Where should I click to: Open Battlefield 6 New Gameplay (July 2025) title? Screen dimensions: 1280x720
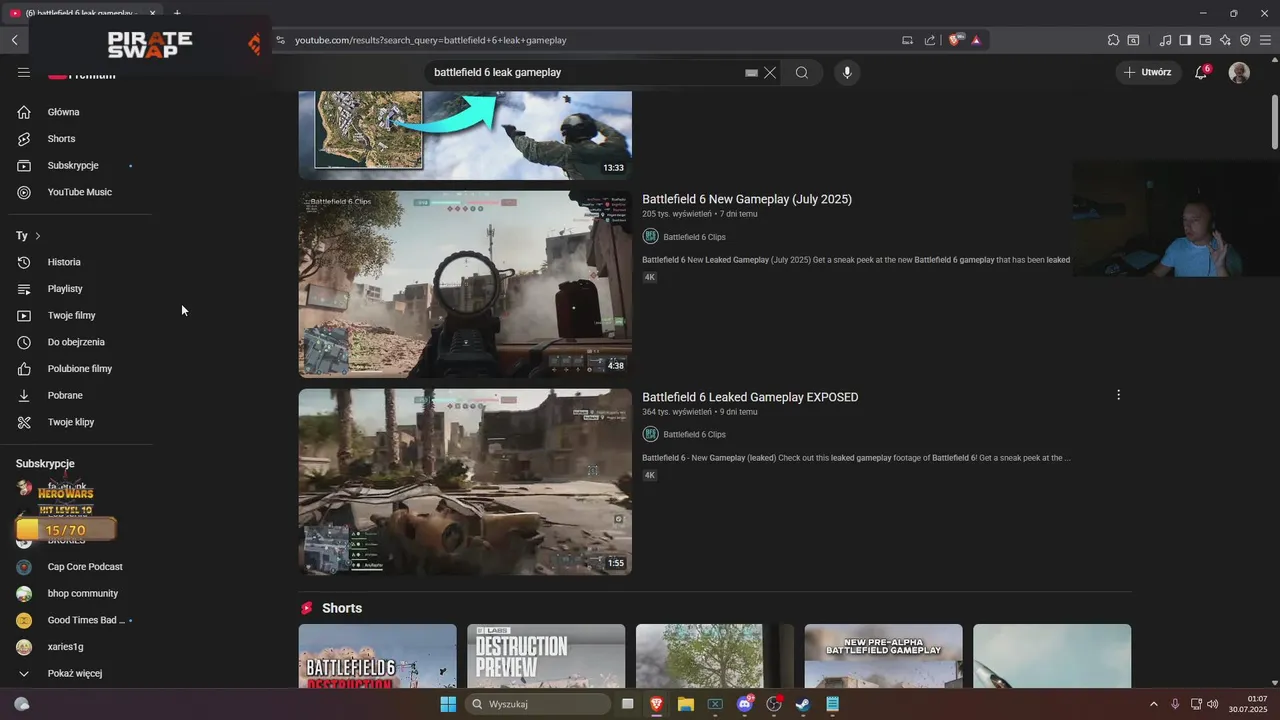pos(747,199)
